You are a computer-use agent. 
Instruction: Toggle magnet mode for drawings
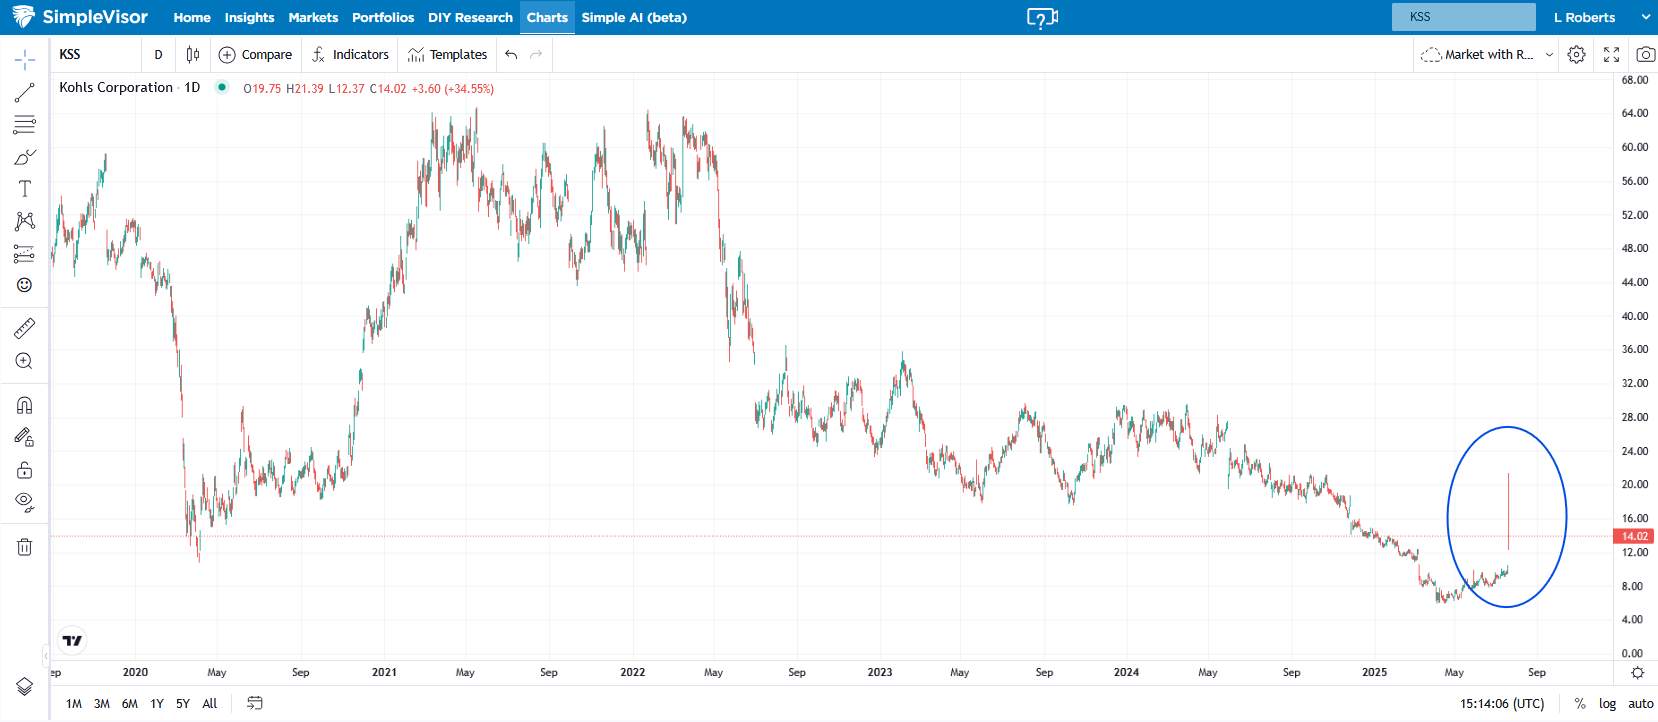[x=24, y=405]
